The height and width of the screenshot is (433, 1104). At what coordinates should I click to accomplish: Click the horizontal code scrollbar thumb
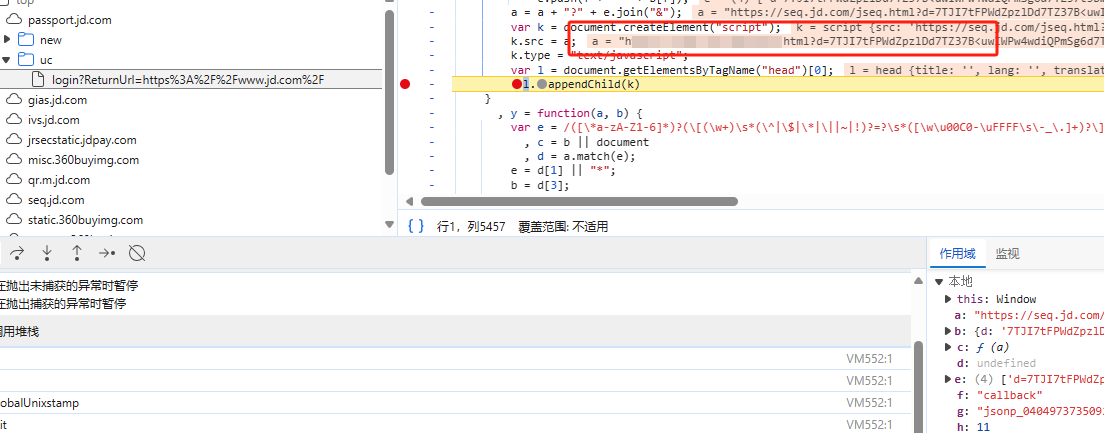point(580,201)
